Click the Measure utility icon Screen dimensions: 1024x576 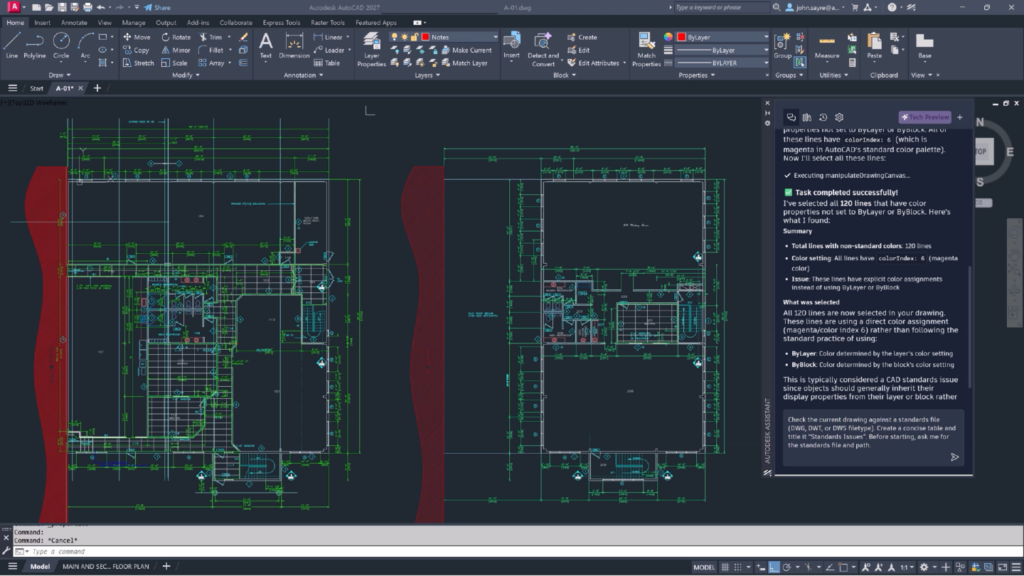pyautogui.click(x=827, y=46)
